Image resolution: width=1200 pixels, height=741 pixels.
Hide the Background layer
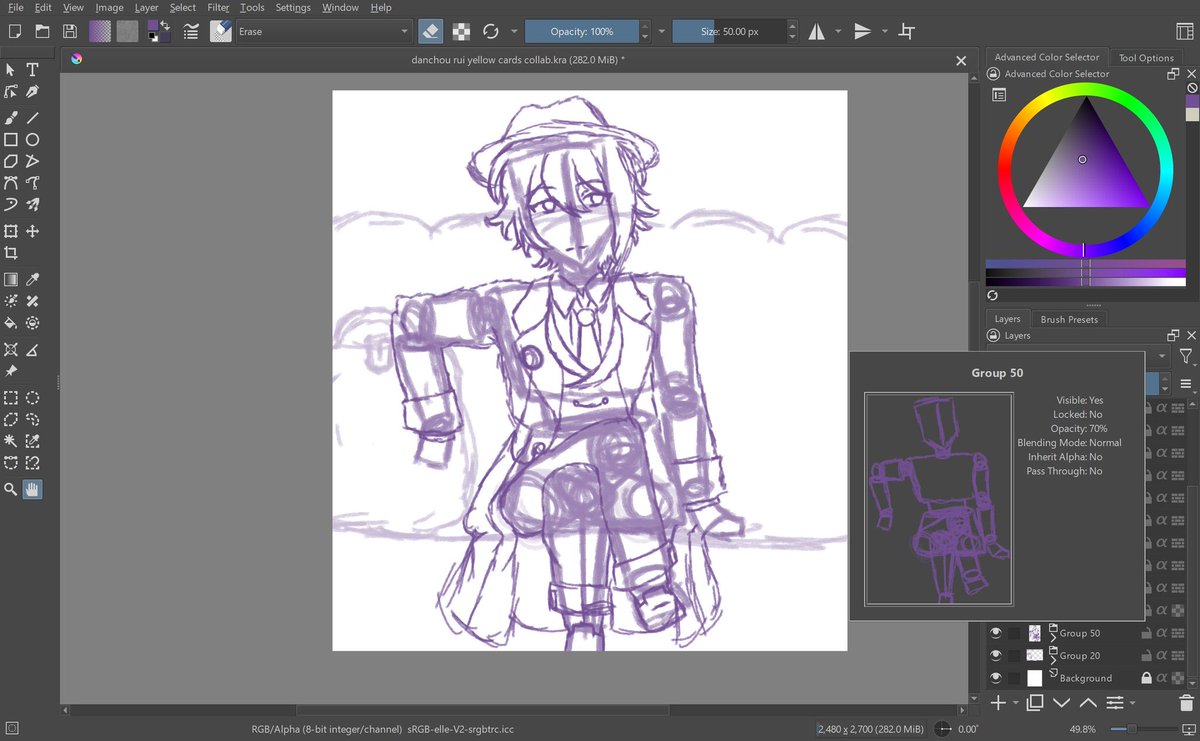click(995, 678)
